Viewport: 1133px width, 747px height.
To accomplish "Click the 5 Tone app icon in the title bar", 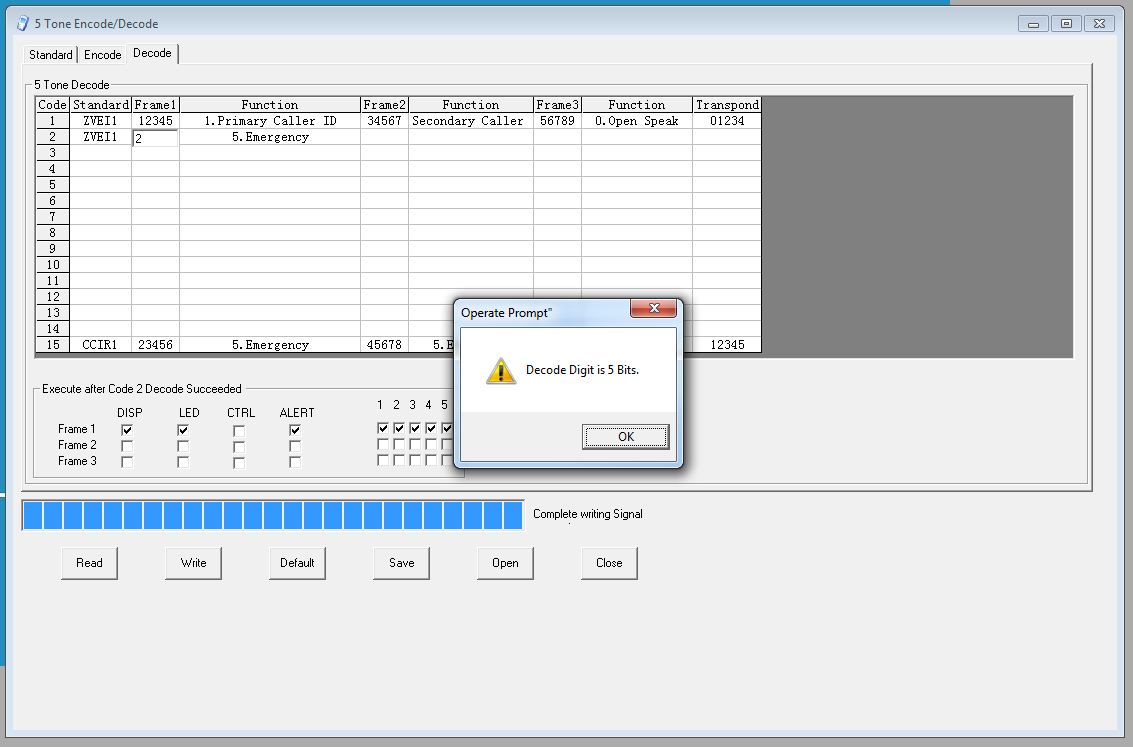I will pyautogui.click(x=22, y=23).
